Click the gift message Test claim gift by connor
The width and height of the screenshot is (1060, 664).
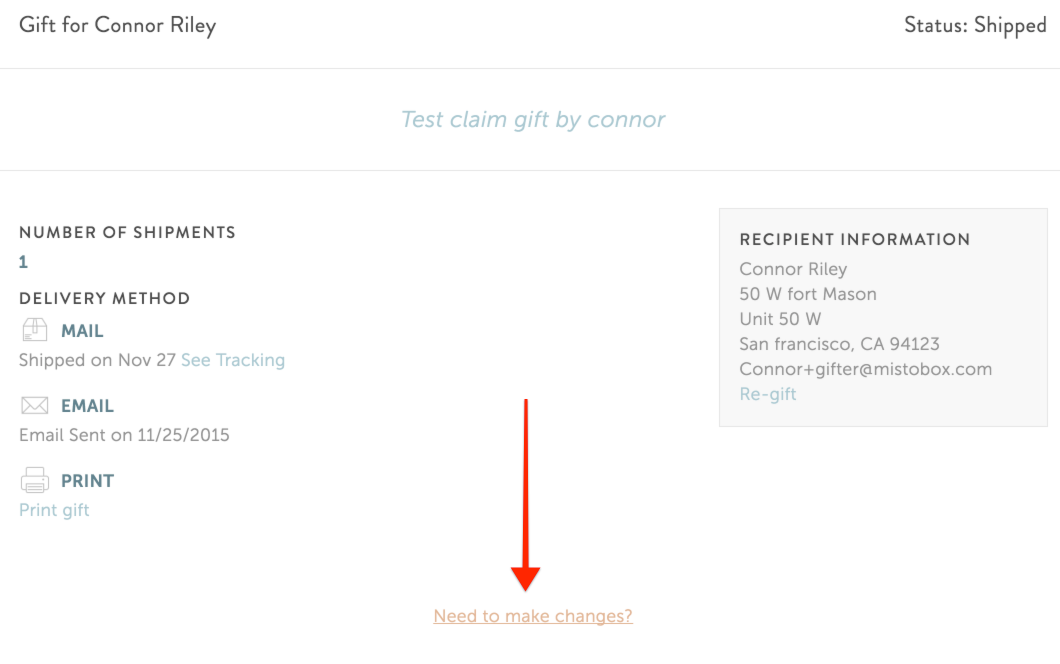(x=533, y=120)
